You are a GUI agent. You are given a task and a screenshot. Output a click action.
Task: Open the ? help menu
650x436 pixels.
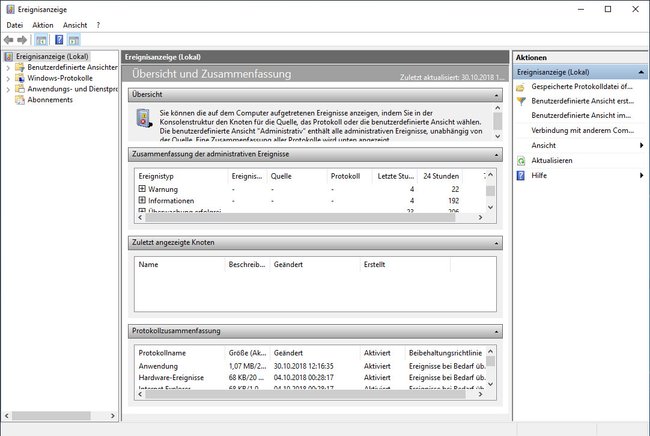[x=98, y=25]
